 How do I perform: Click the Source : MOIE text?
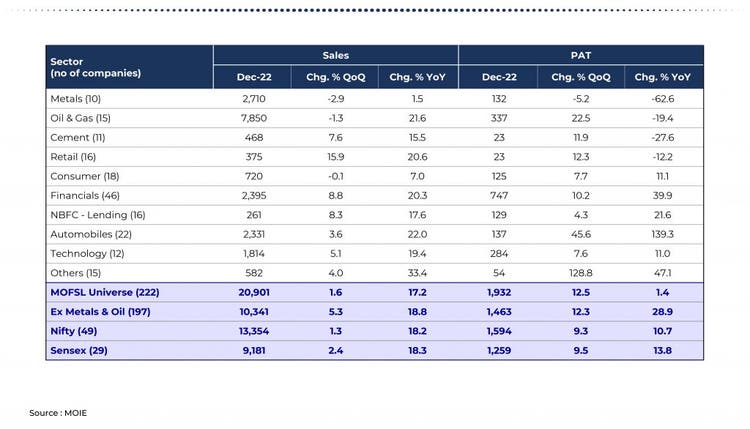pos(58,412)
